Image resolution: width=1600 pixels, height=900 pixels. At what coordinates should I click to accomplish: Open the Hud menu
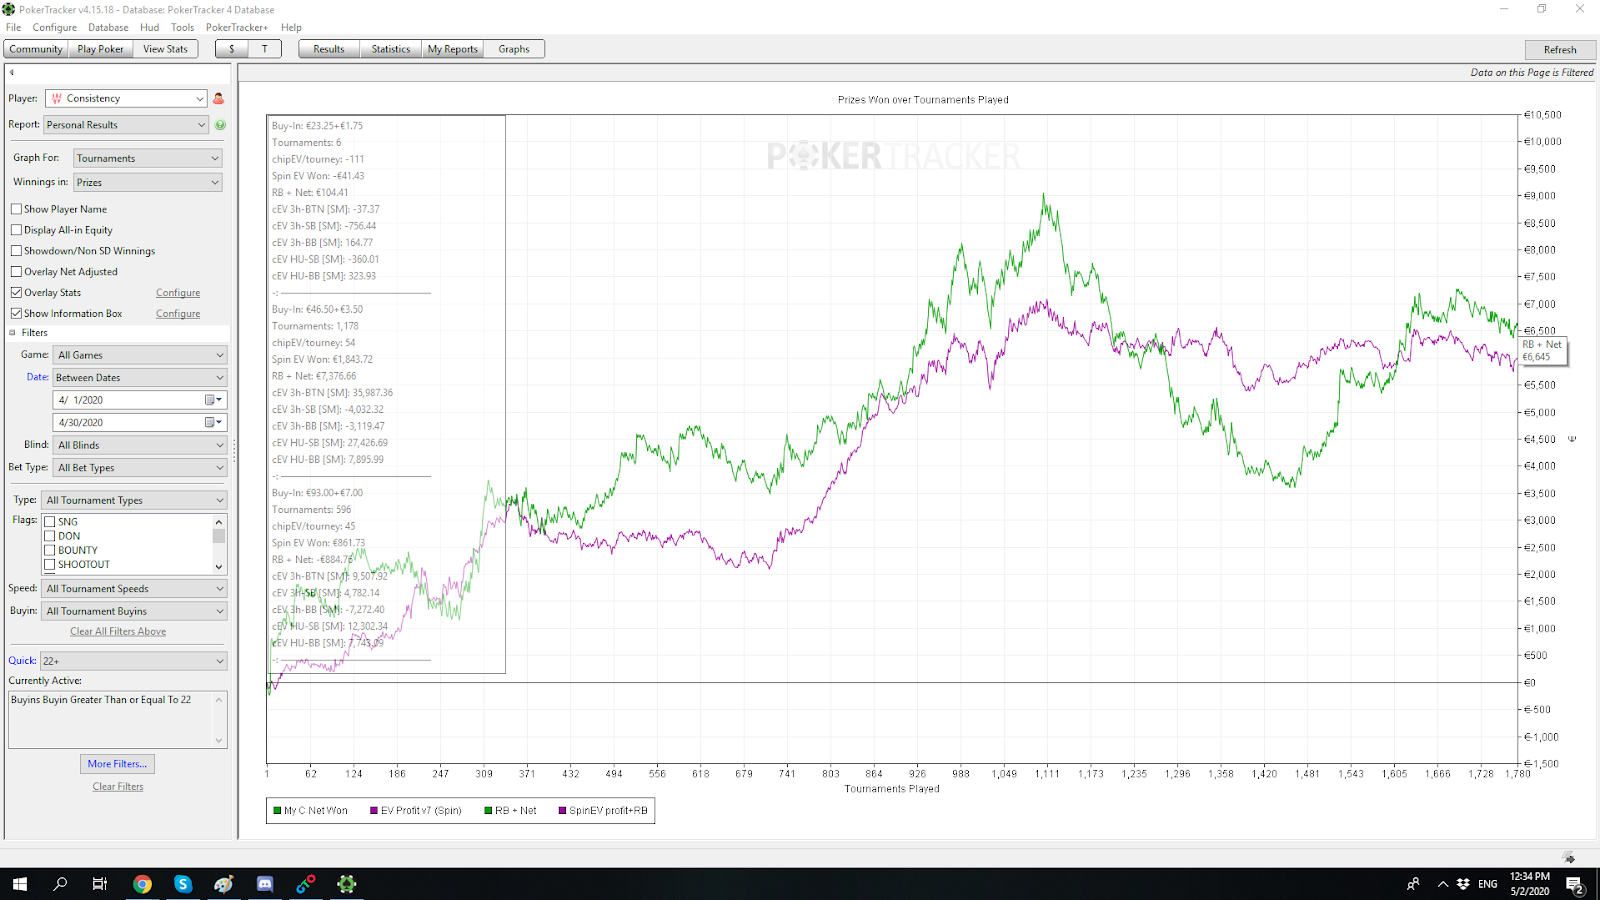150,27
